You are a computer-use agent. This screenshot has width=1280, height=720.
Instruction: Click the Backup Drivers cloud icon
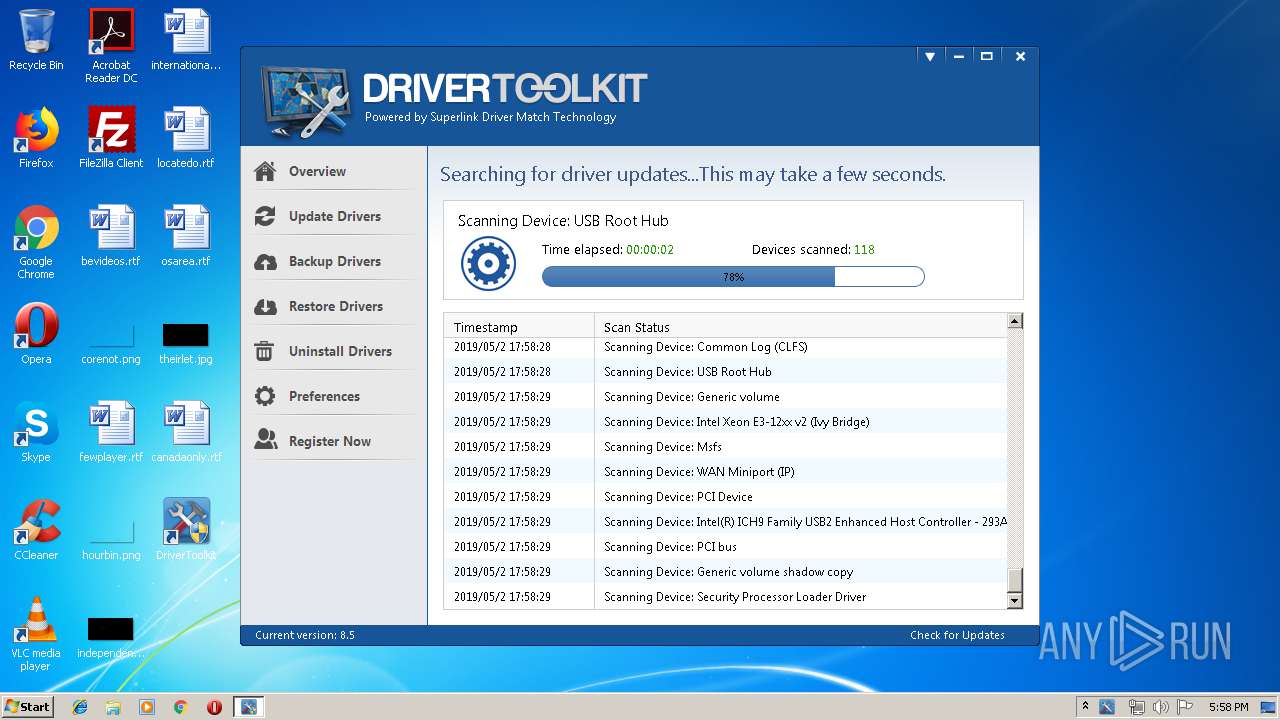pos(265,261)
